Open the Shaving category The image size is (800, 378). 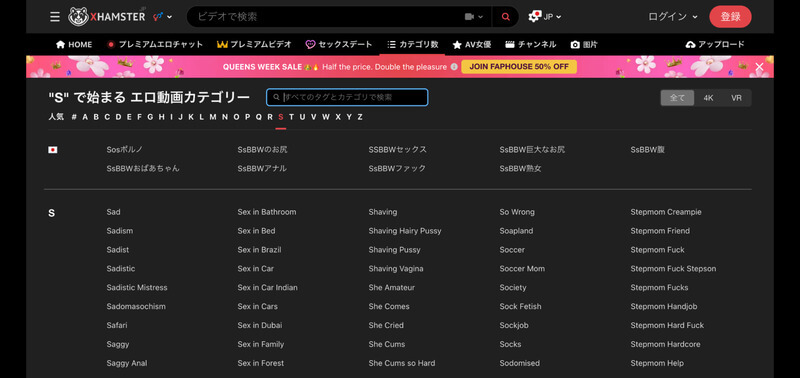(383, 212)
